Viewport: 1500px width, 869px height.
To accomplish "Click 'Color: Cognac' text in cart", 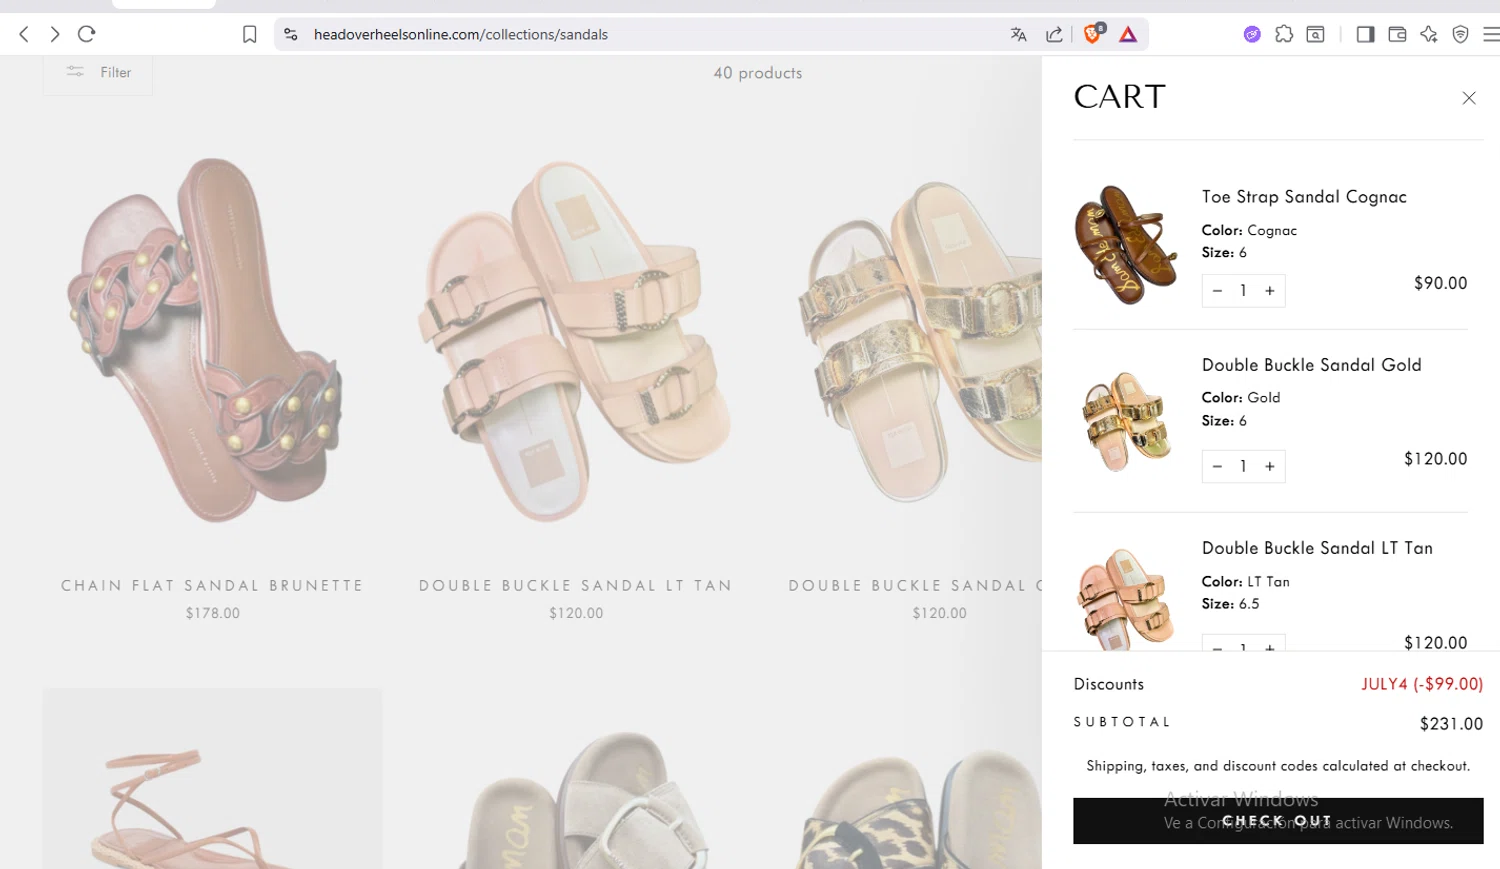I will pyautogui.click(x=1249, y=230).
